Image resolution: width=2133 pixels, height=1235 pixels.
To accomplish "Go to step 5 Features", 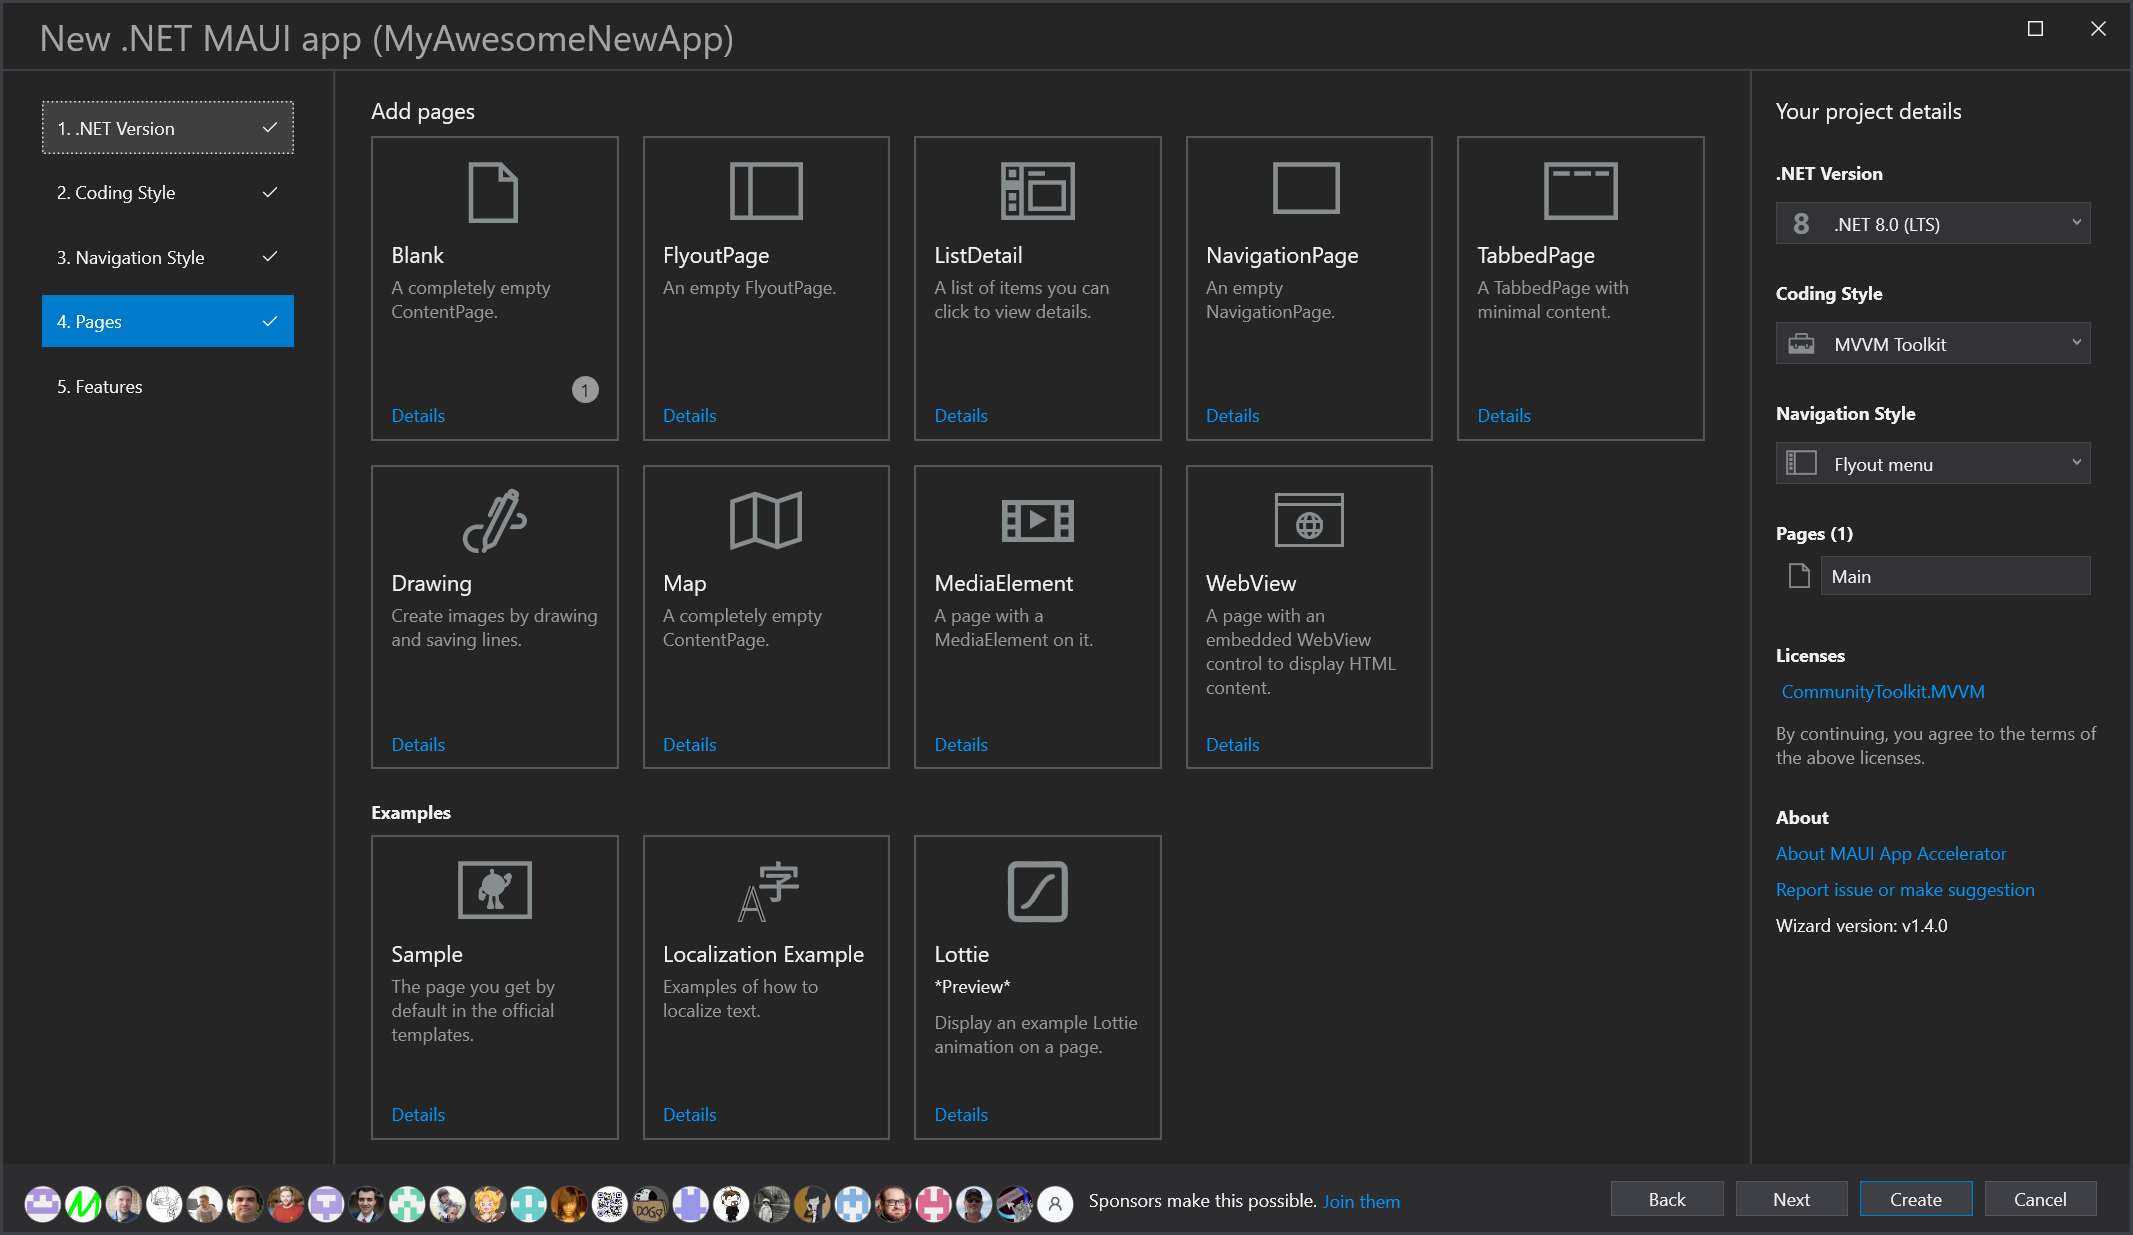I will tap(168, 386).
